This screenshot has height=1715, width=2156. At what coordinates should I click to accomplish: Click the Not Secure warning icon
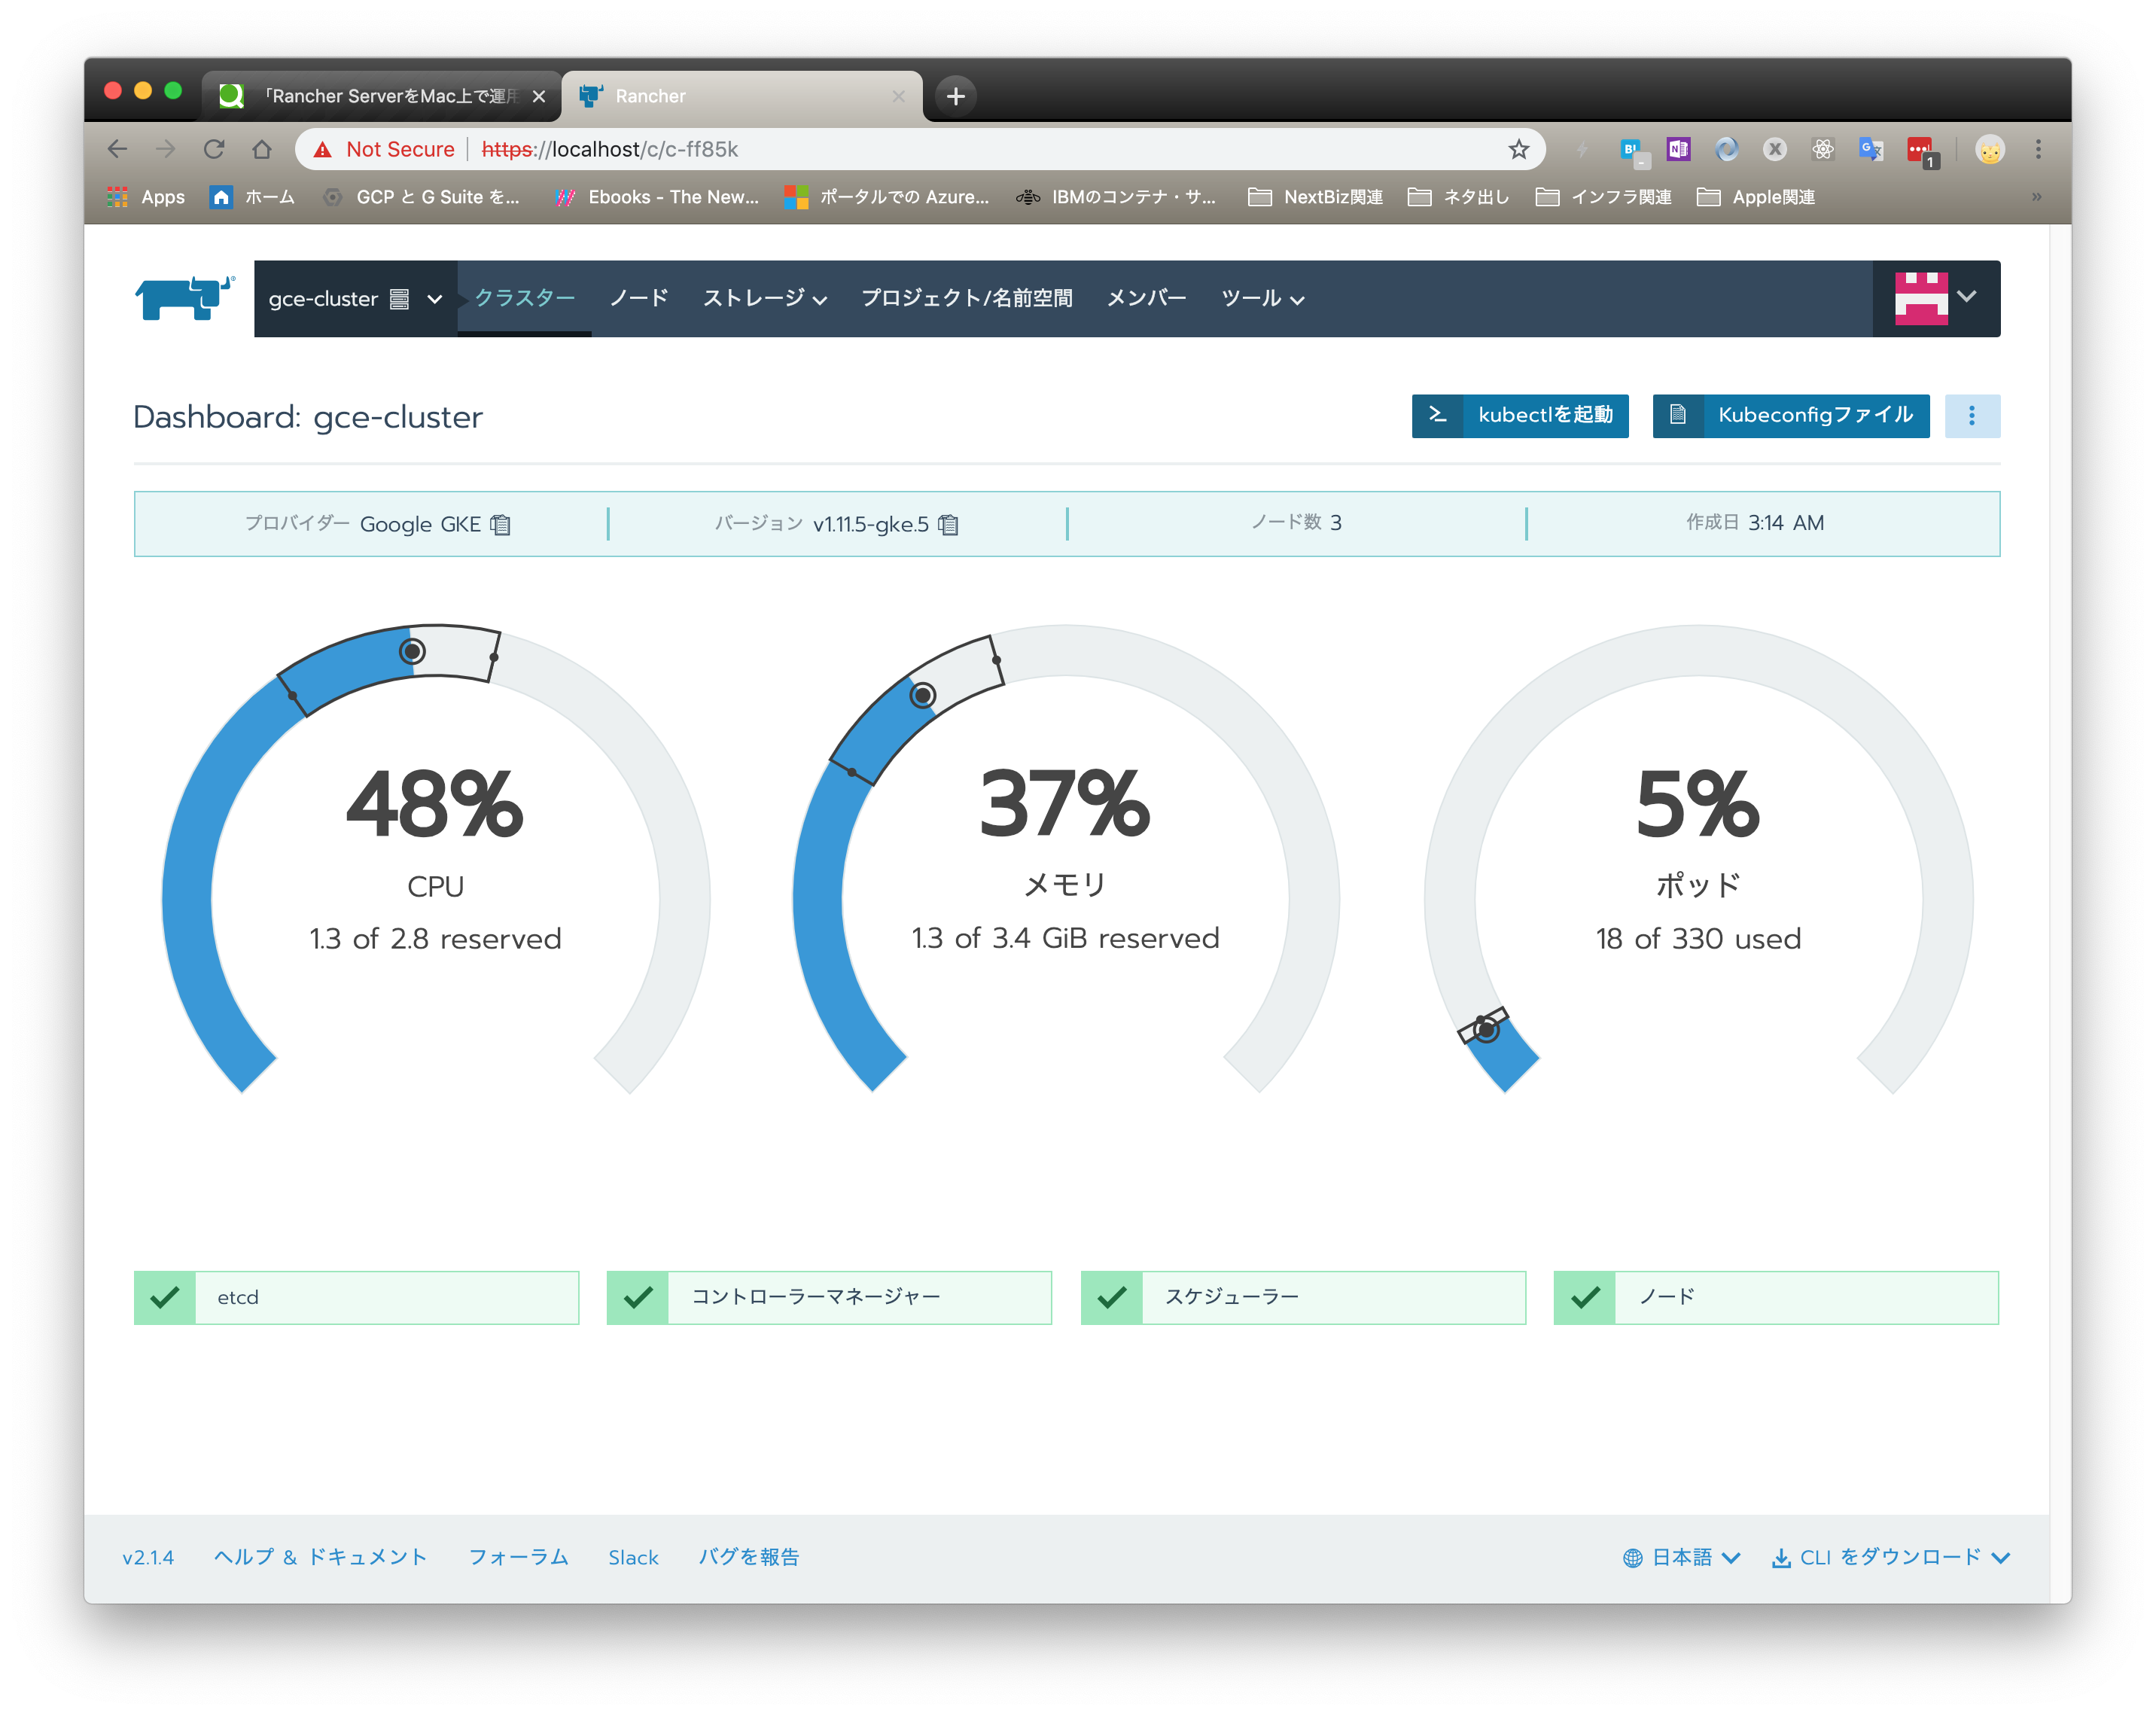(x=322, y=148)
